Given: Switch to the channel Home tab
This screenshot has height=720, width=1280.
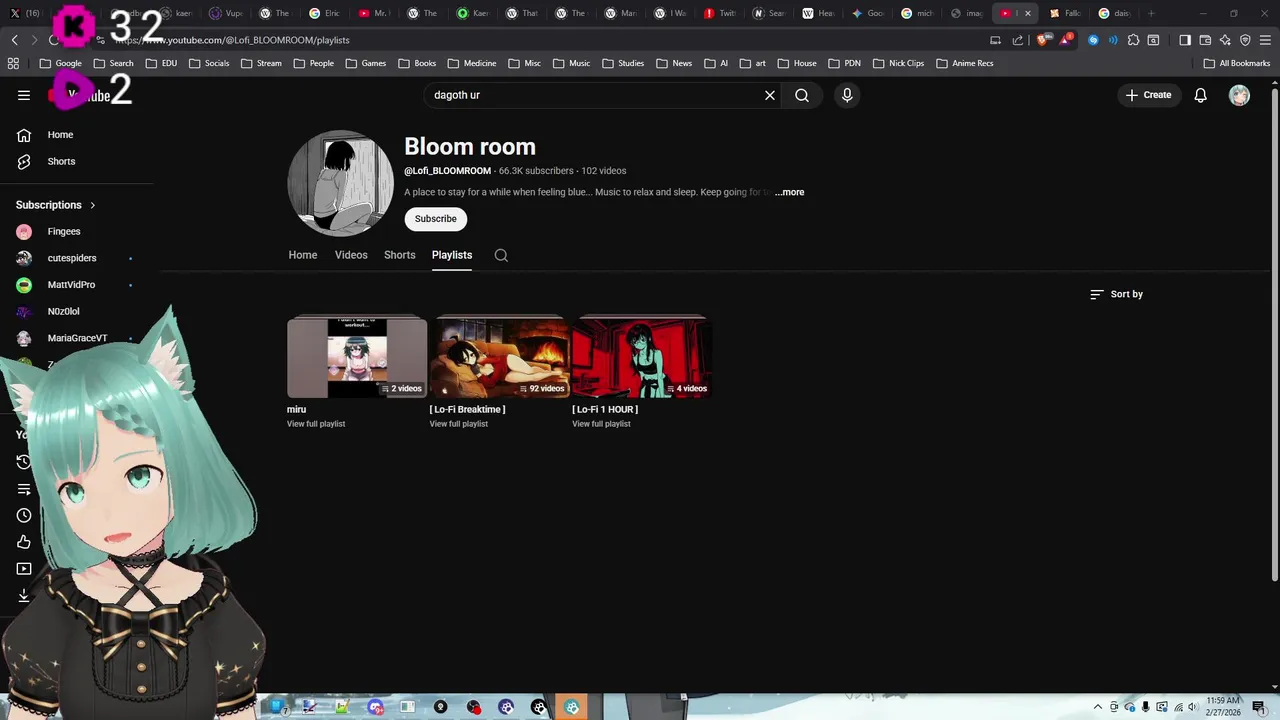Looking at the screenshot, I should [x=303, y=255].
